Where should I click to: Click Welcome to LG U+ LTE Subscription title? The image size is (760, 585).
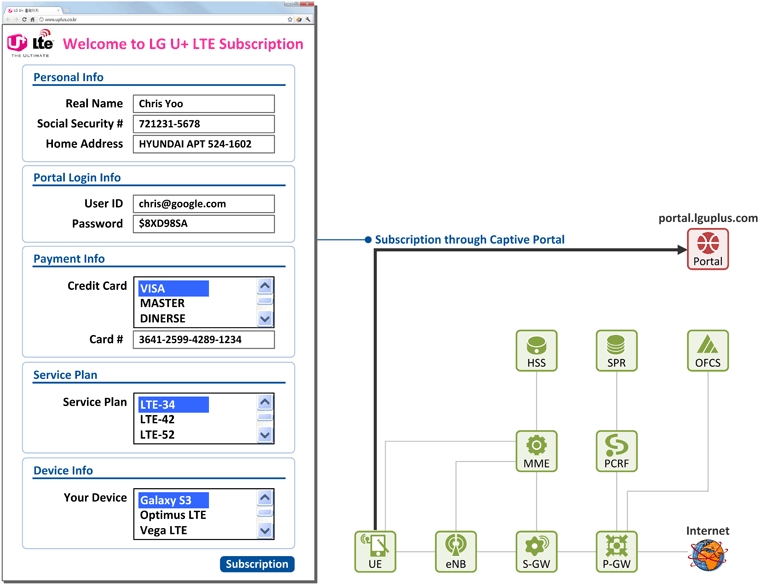(x=183, y=44)
